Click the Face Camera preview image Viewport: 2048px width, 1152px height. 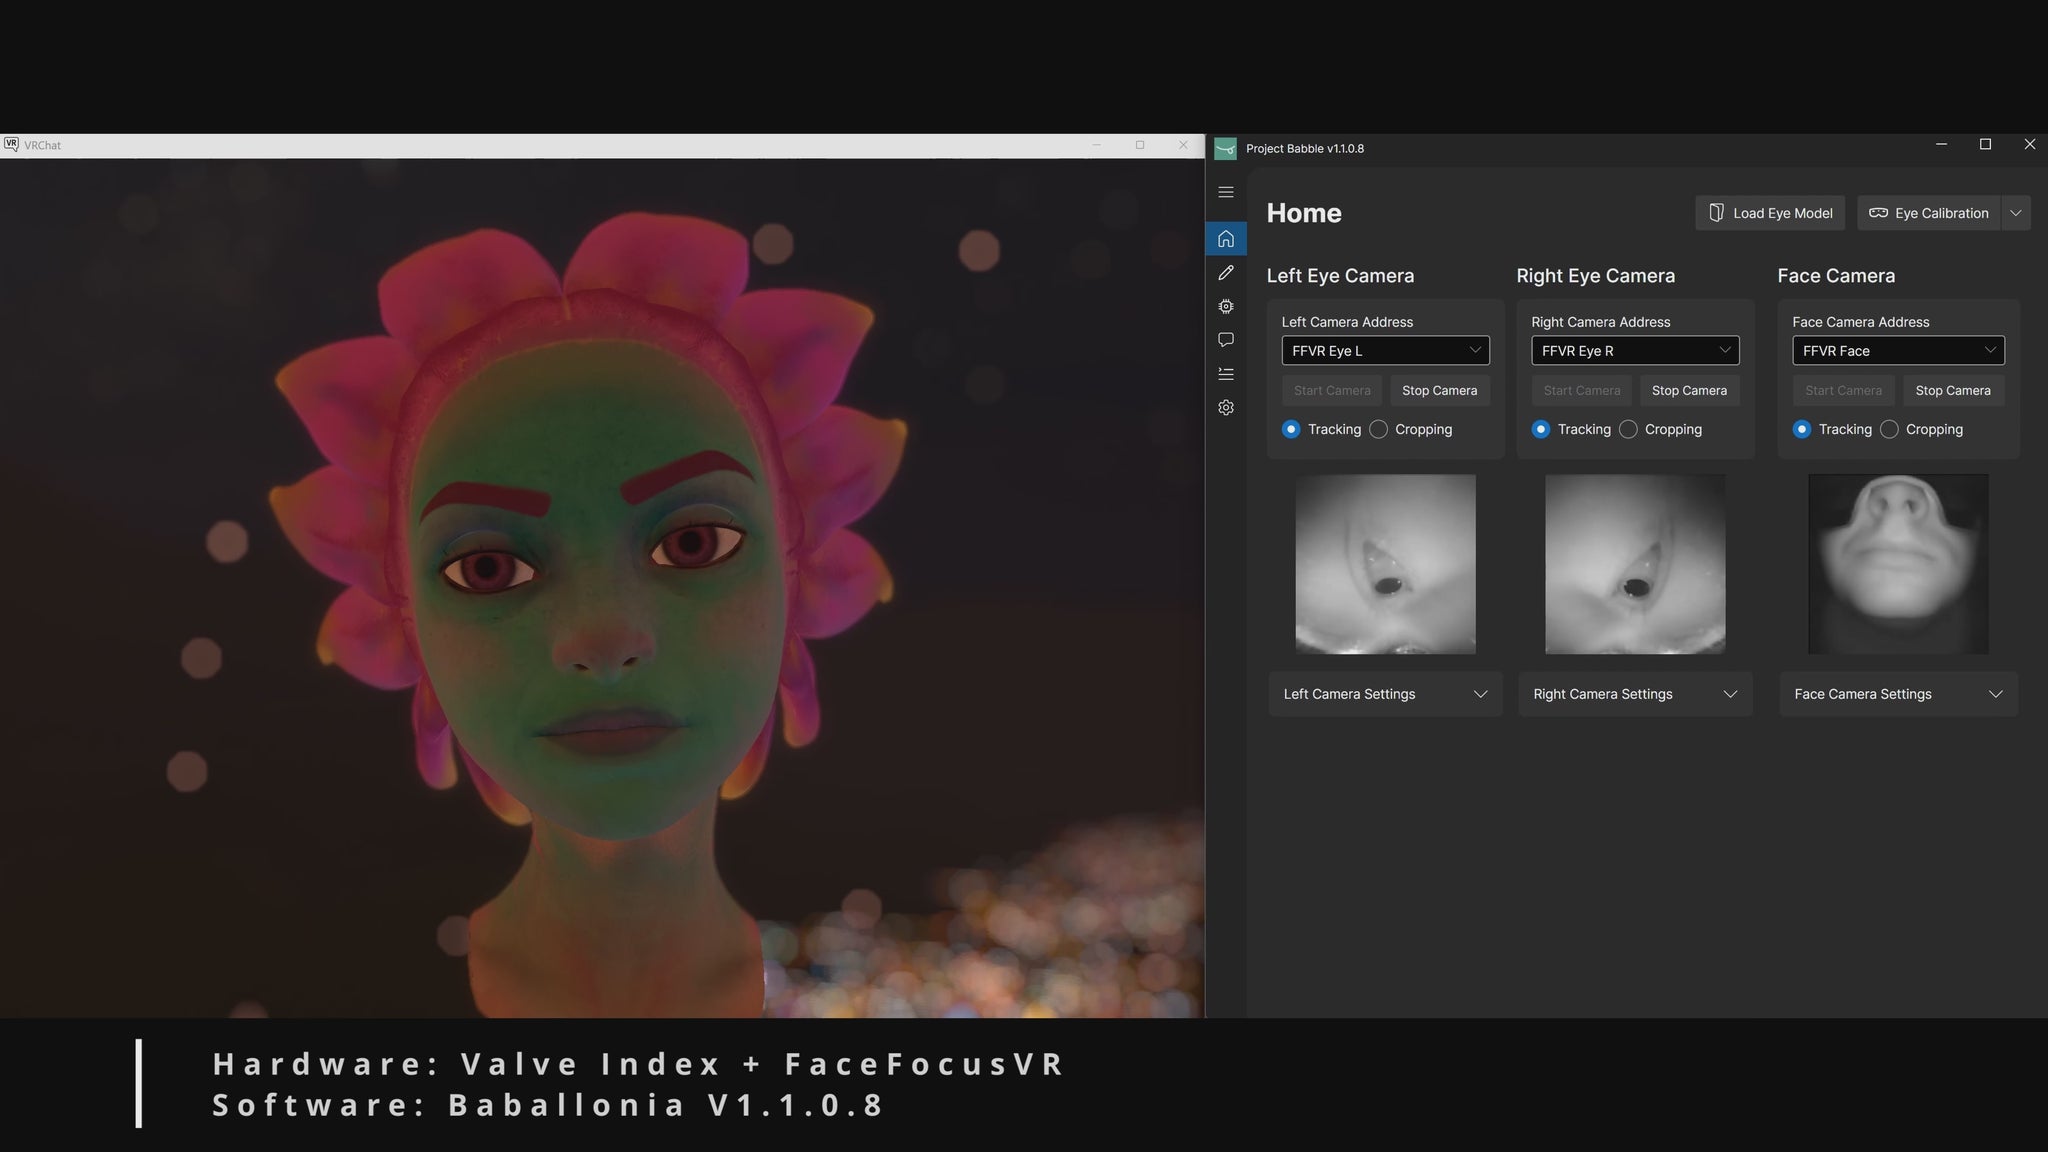tap(1898, 564)
